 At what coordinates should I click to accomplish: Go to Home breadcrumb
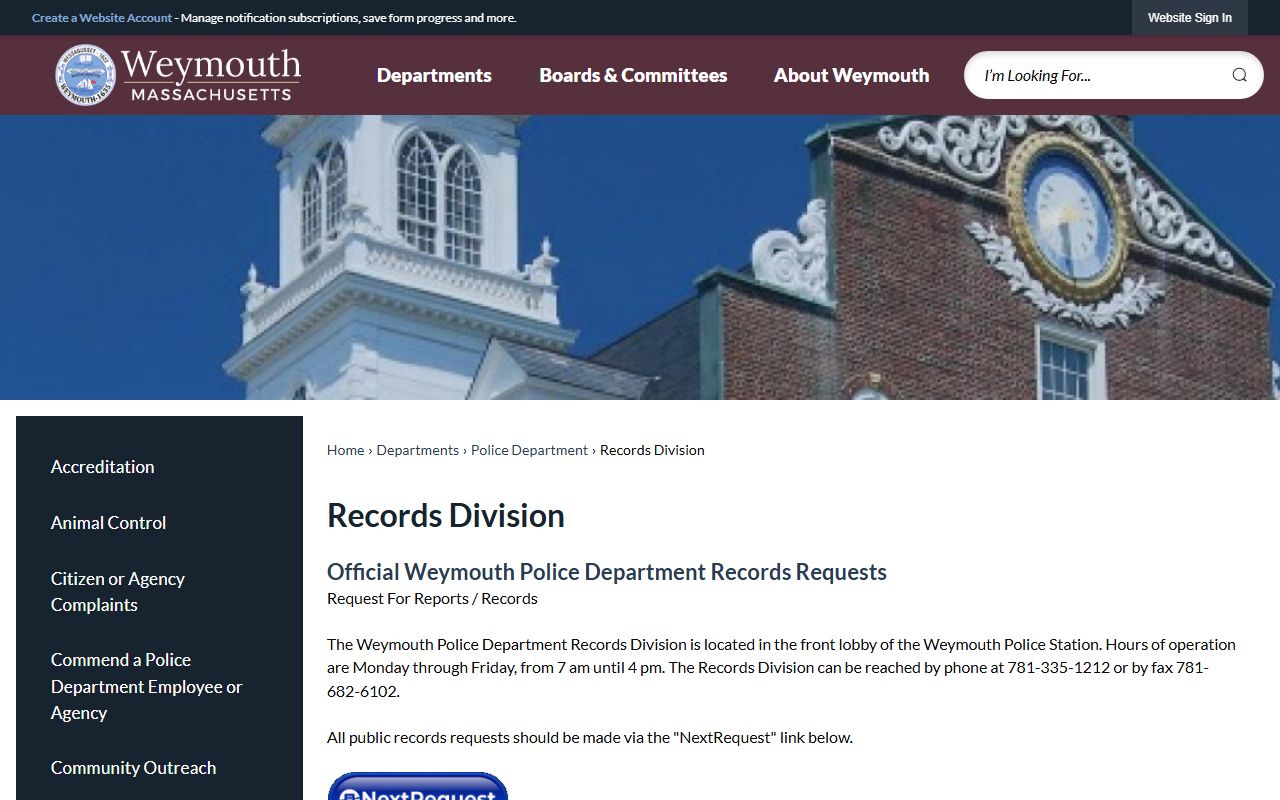pyautogui.click(x=345, y=450)
